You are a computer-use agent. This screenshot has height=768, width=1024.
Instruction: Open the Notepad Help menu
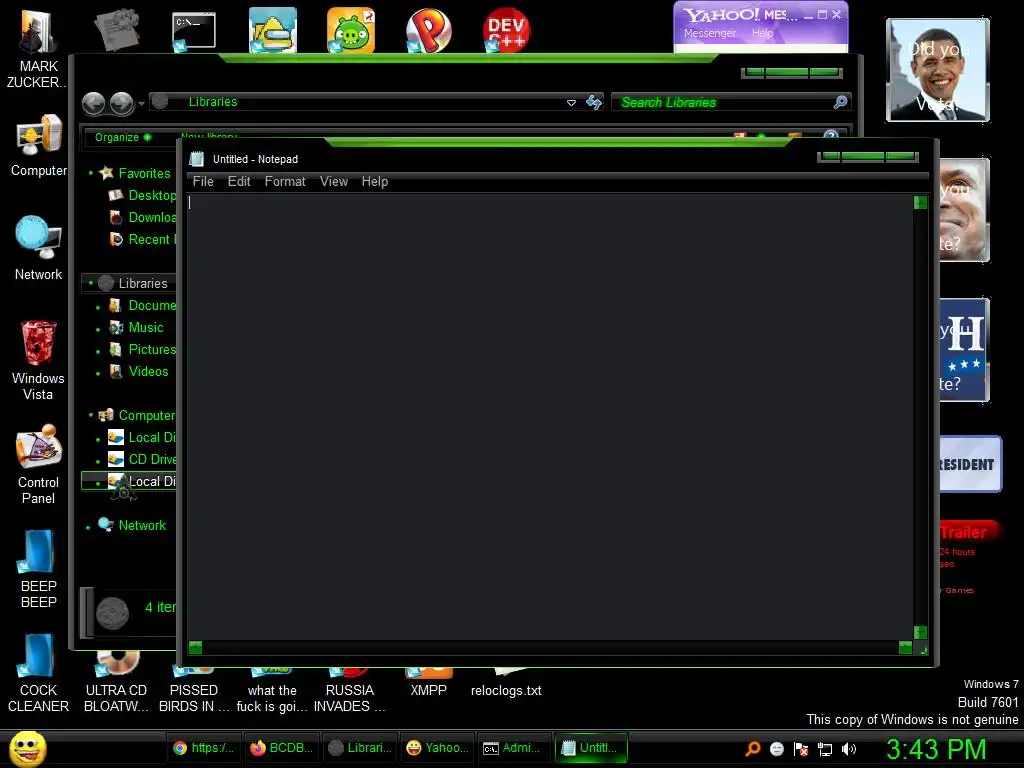pyautogui.click(x=375, y=182)
